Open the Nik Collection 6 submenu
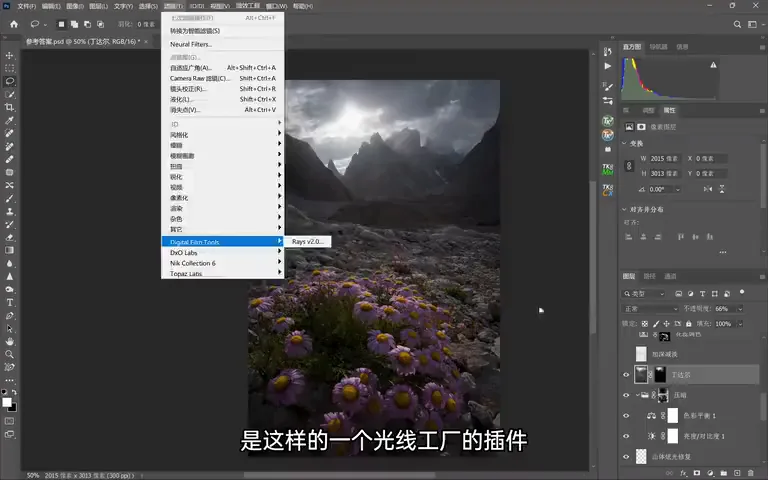The image size is (768, 480). (x=223, y=263)
